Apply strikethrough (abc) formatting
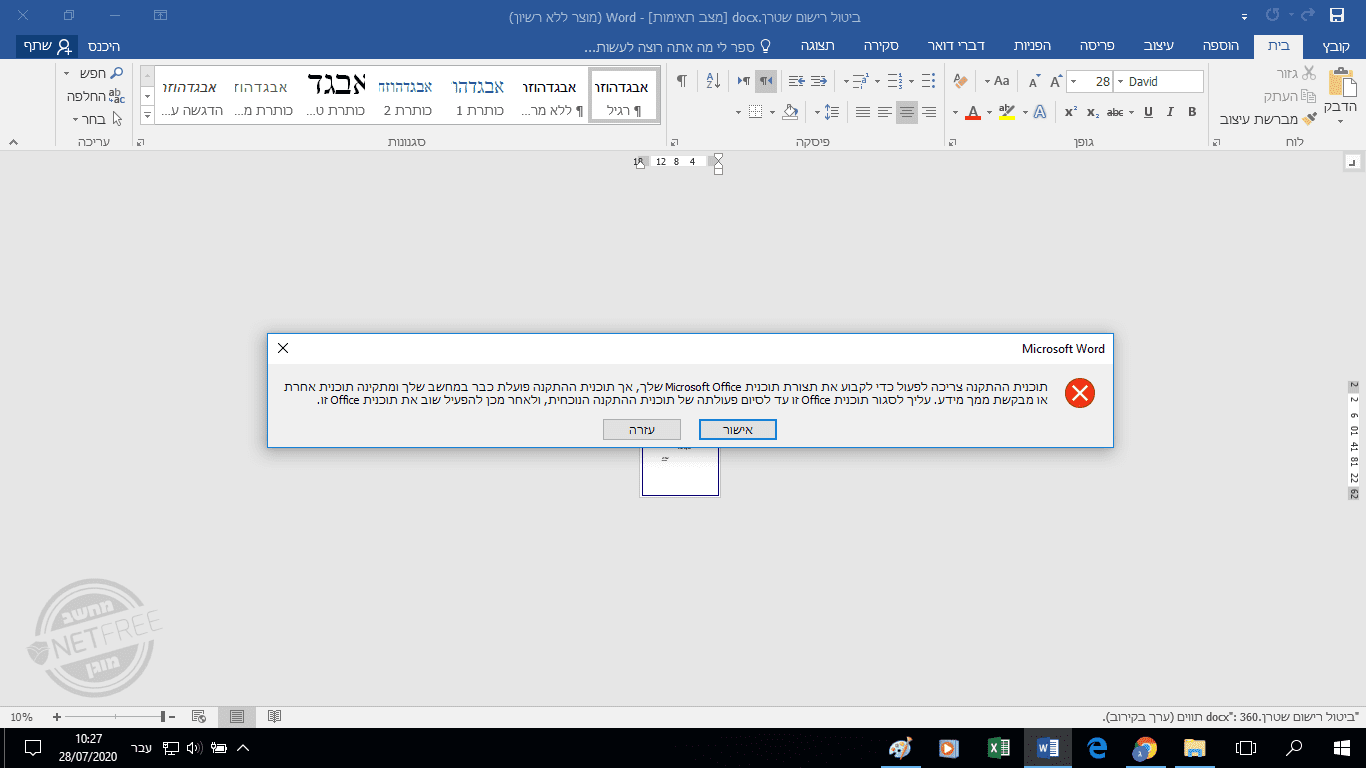Viewport: 1366px width, 768px height. (x=1116, y=112)
